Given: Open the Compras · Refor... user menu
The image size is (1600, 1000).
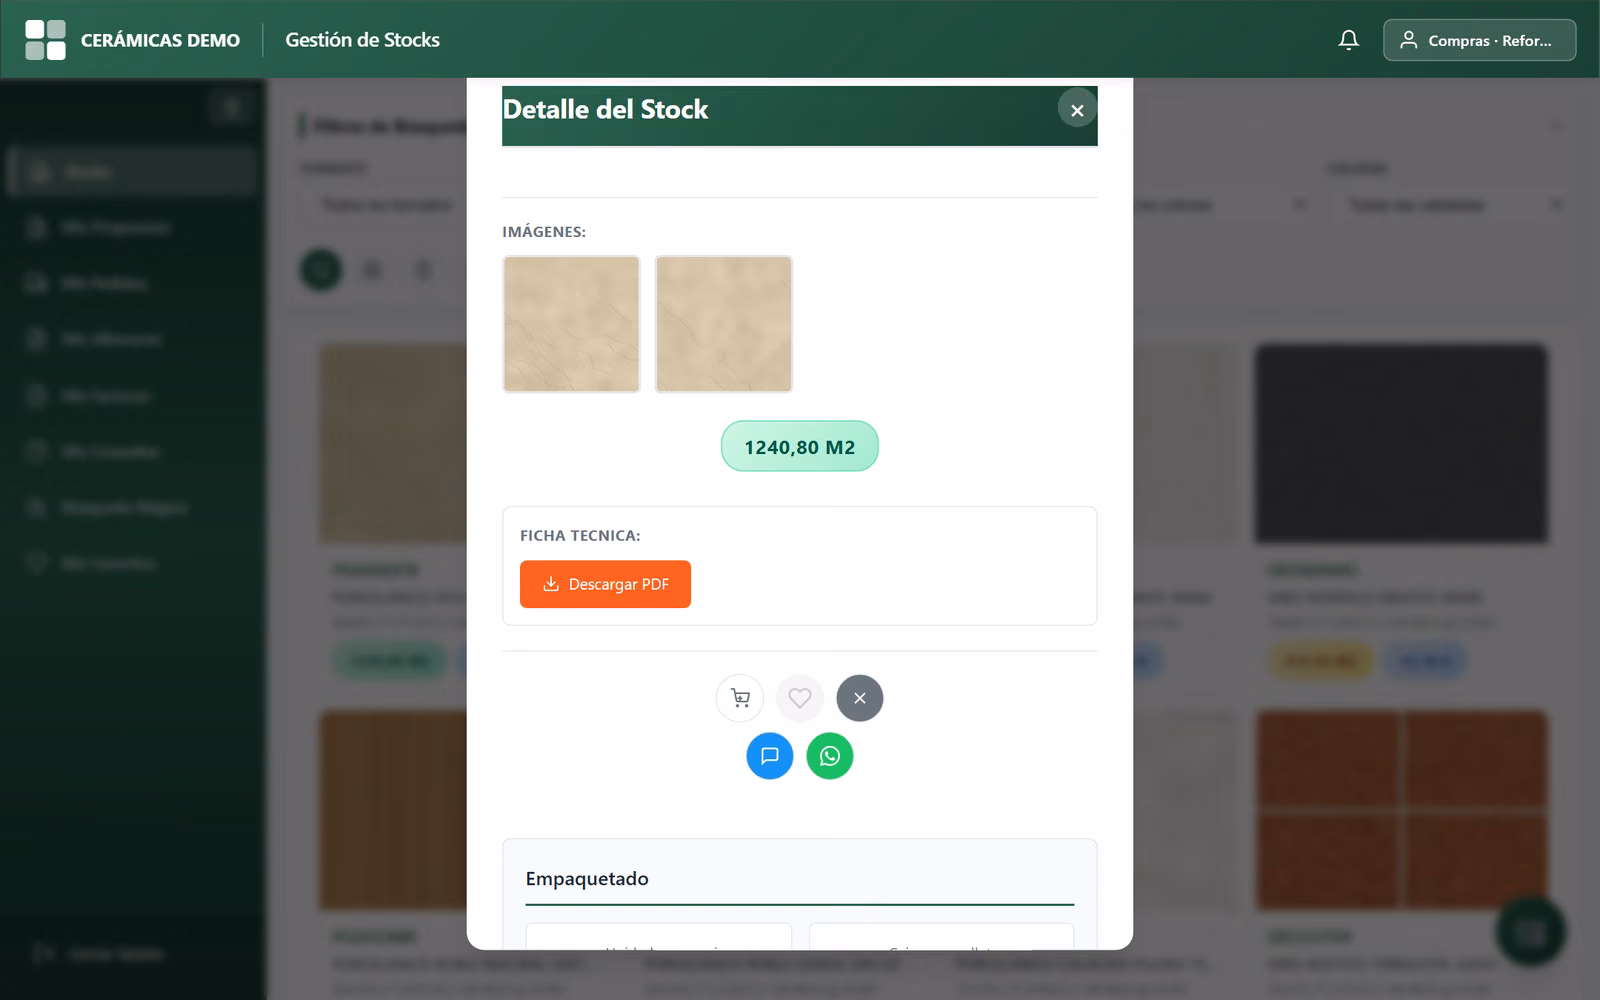Looking at the screenshot, I should point(1479,40).
